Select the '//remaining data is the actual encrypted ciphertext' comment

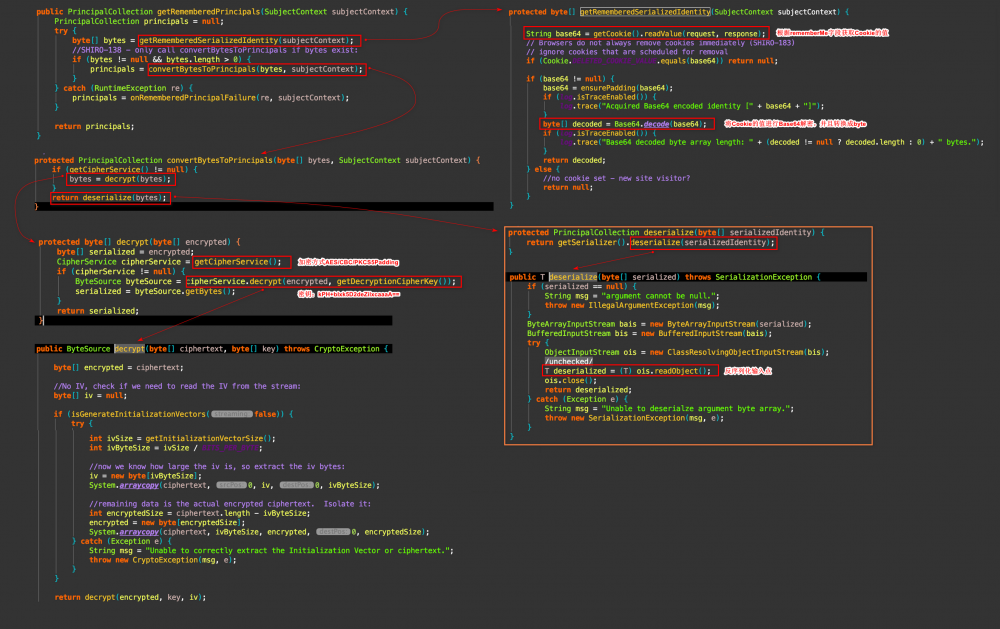click(x=230, y=504)
